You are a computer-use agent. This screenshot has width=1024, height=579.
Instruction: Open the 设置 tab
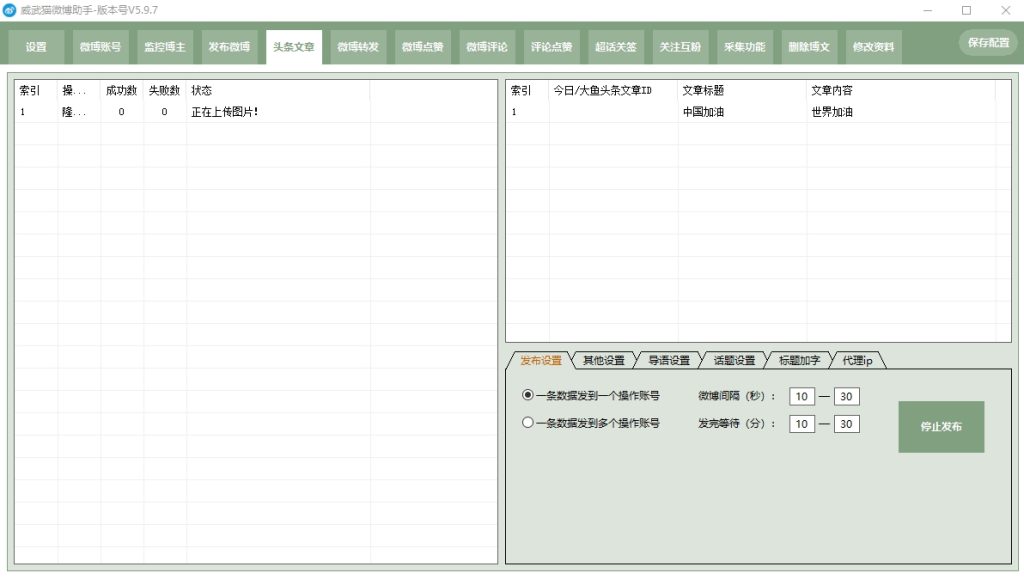click(x=36, y=47)
